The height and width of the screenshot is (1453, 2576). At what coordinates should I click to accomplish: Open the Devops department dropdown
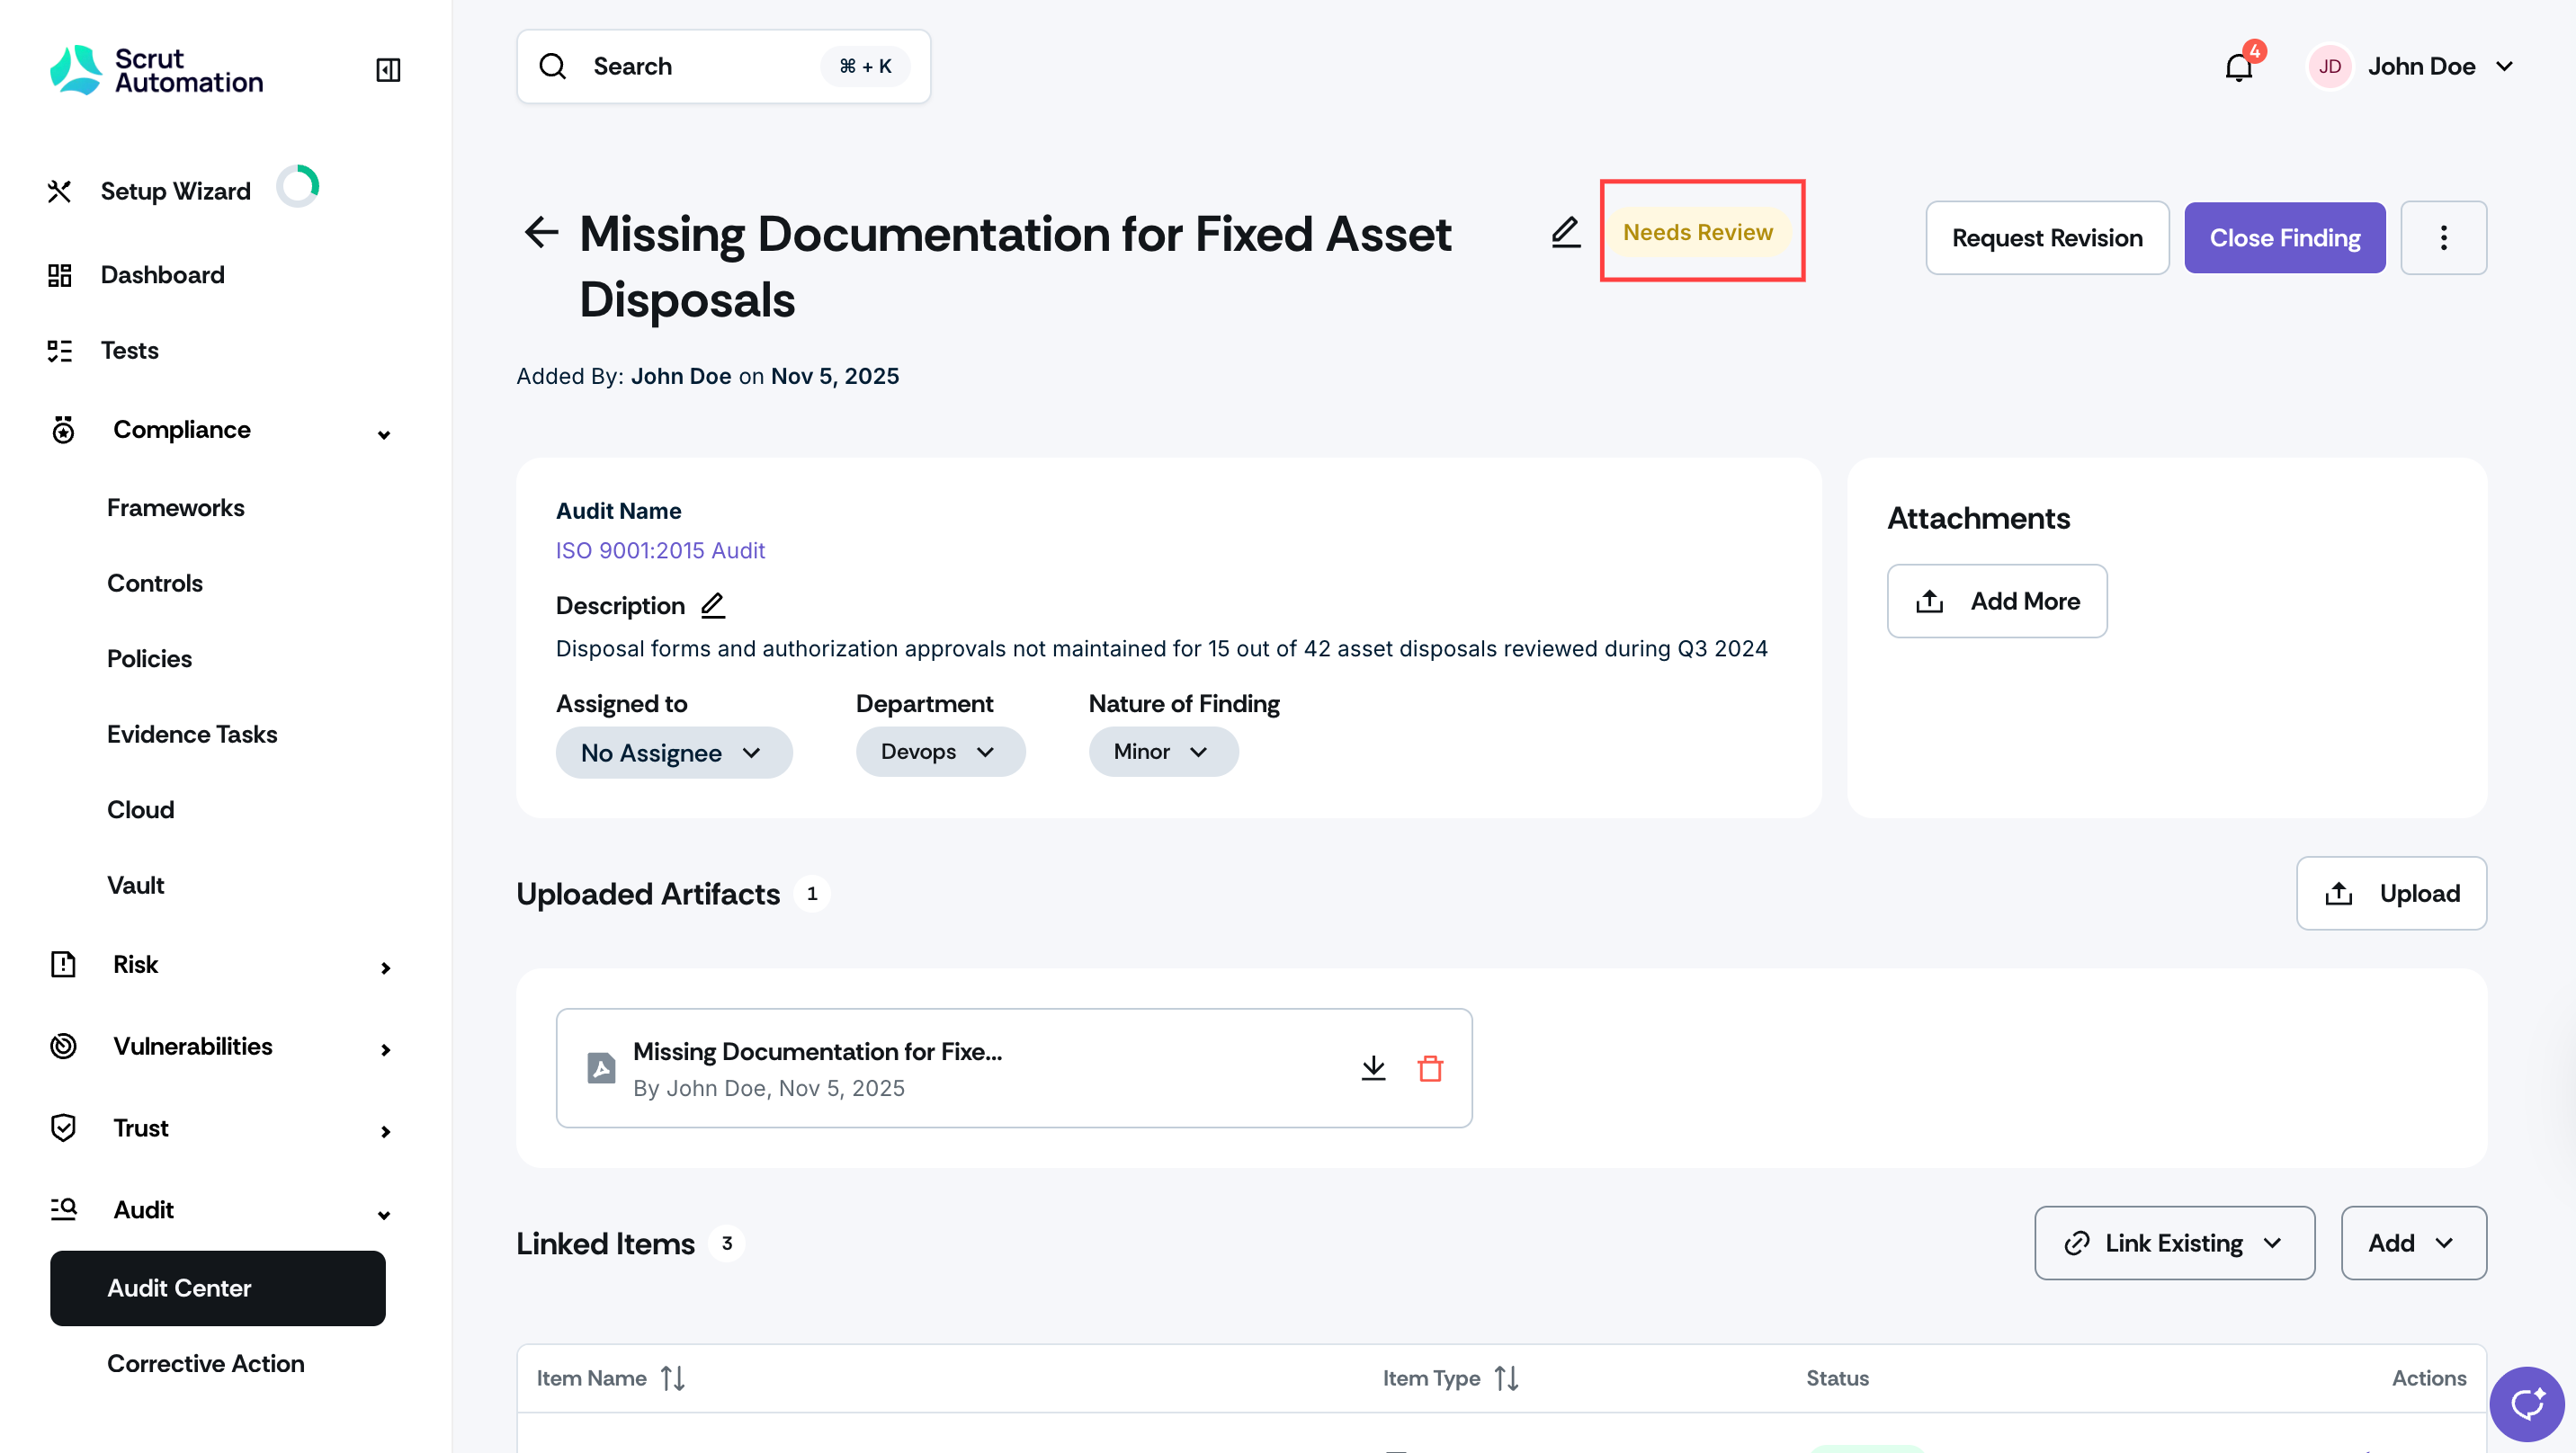click(940, 751)
